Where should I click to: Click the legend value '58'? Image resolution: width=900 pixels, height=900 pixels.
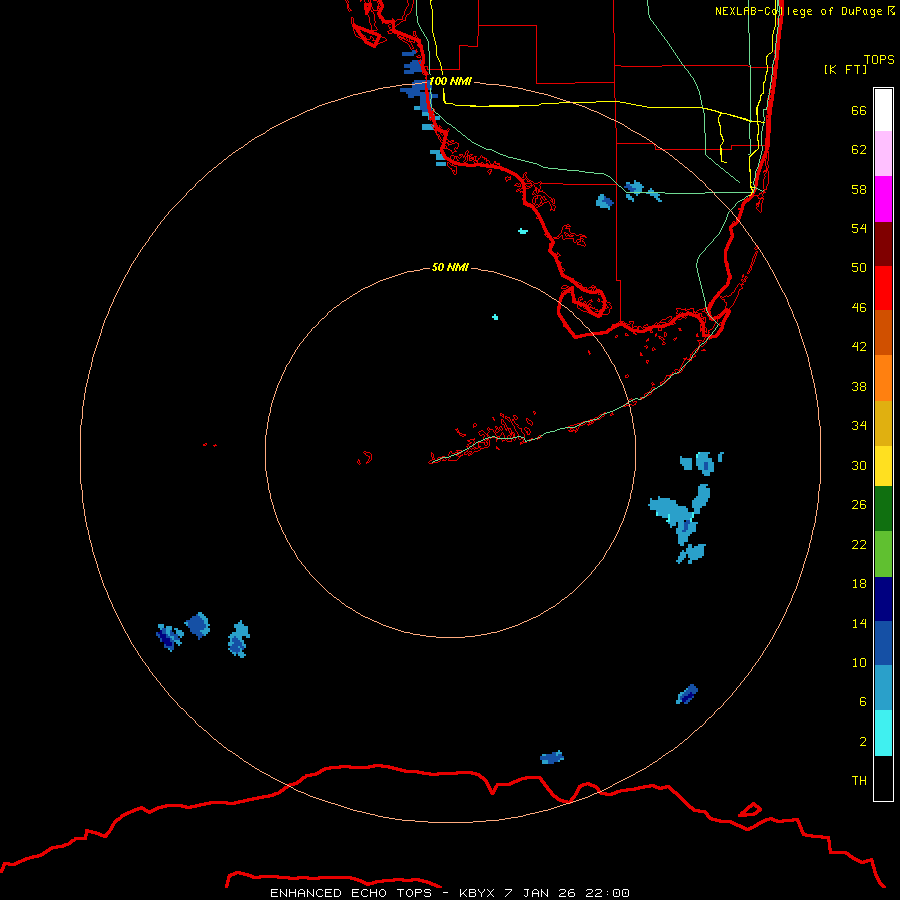[859, 189]
